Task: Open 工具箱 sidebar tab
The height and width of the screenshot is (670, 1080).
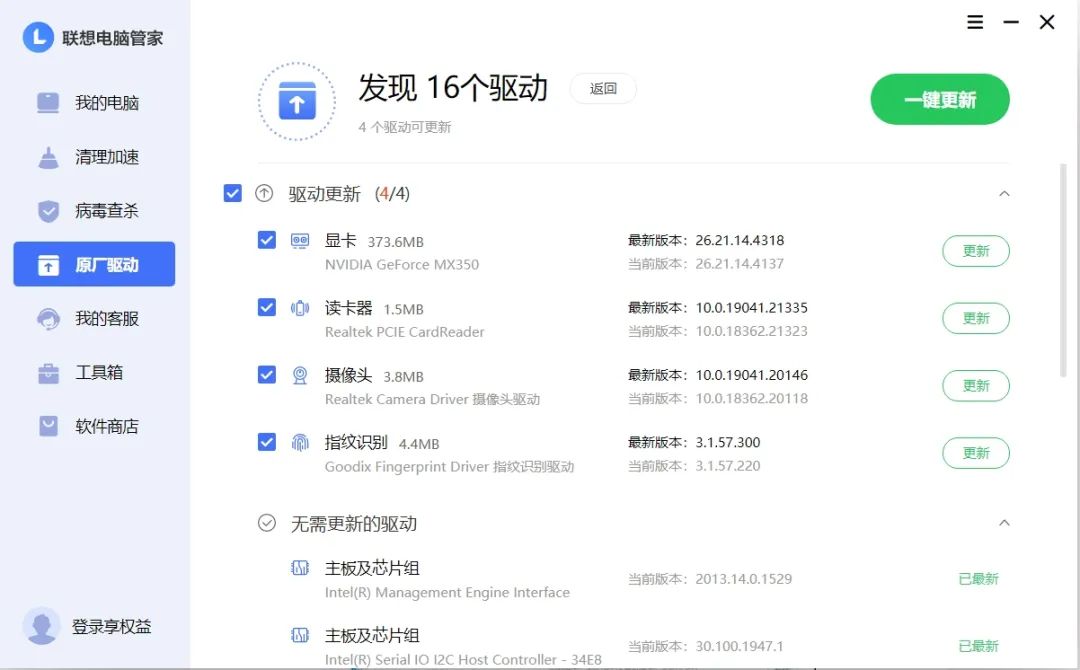Action: (94, 373)
